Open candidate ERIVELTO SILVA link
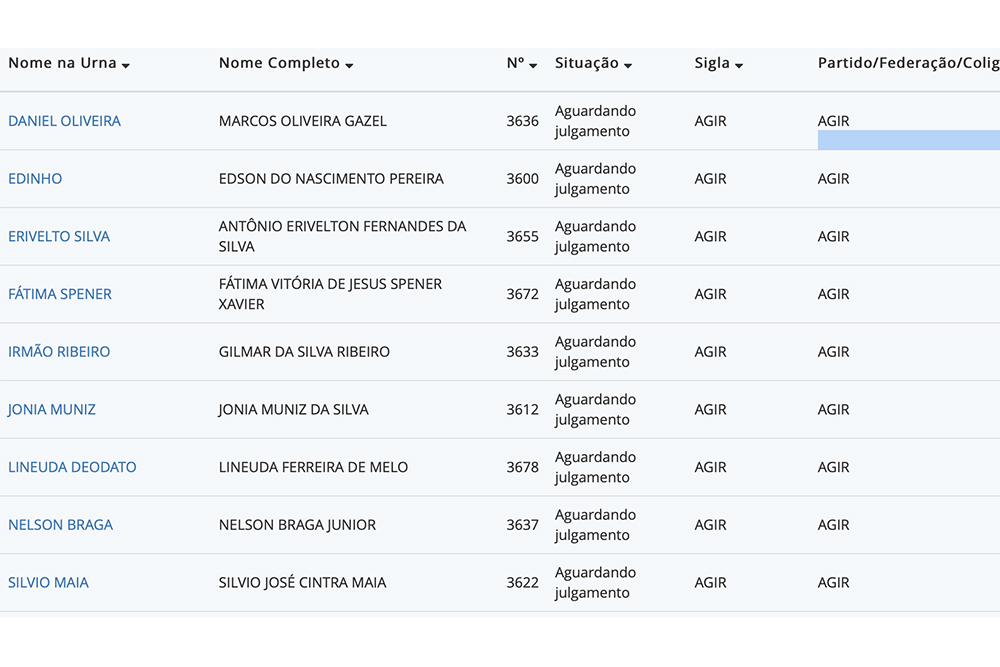Viewport: 1000px width, 667px height. pos(59,237)
